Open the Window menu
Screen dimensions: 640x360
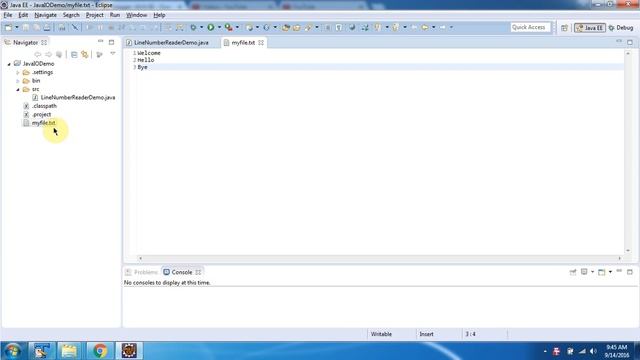tap(136, 15)
